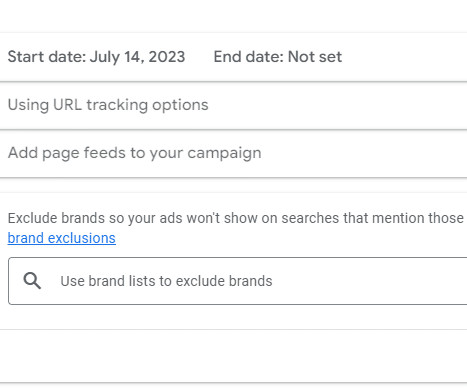Viewport: 467px width, 390px height.
Task: Click the blank header area above Start date row
Action: click(x=233, y=16)
